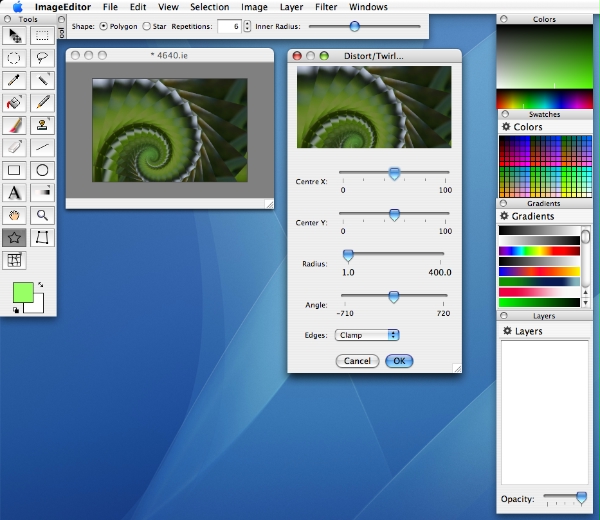Click the Angle slider handle
The height and width of the screenshot is (520, 600).
(393, 296)
